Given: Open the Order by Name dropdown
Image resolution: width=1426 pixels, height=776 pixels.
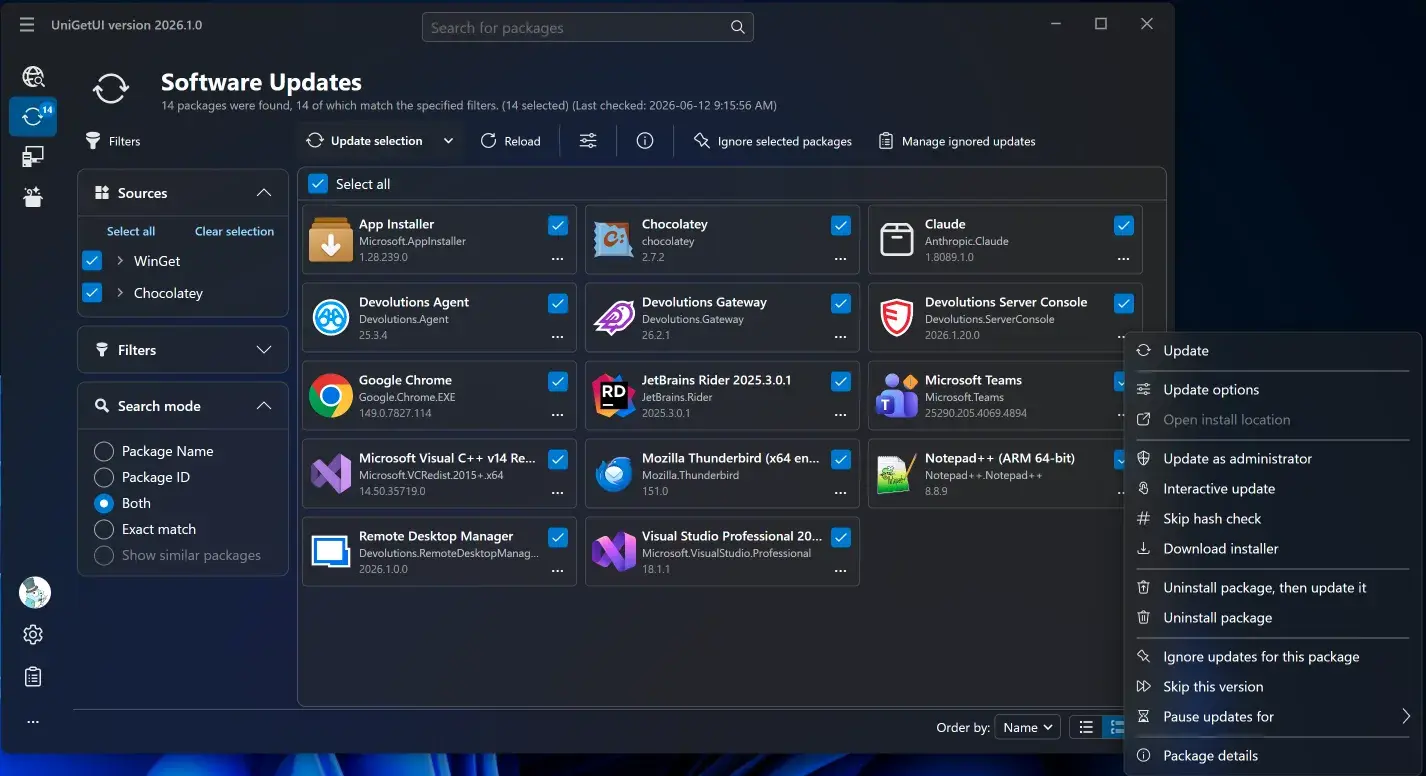Looking at the screenshot, I should pyautogui.click(x=1027, y=728).
